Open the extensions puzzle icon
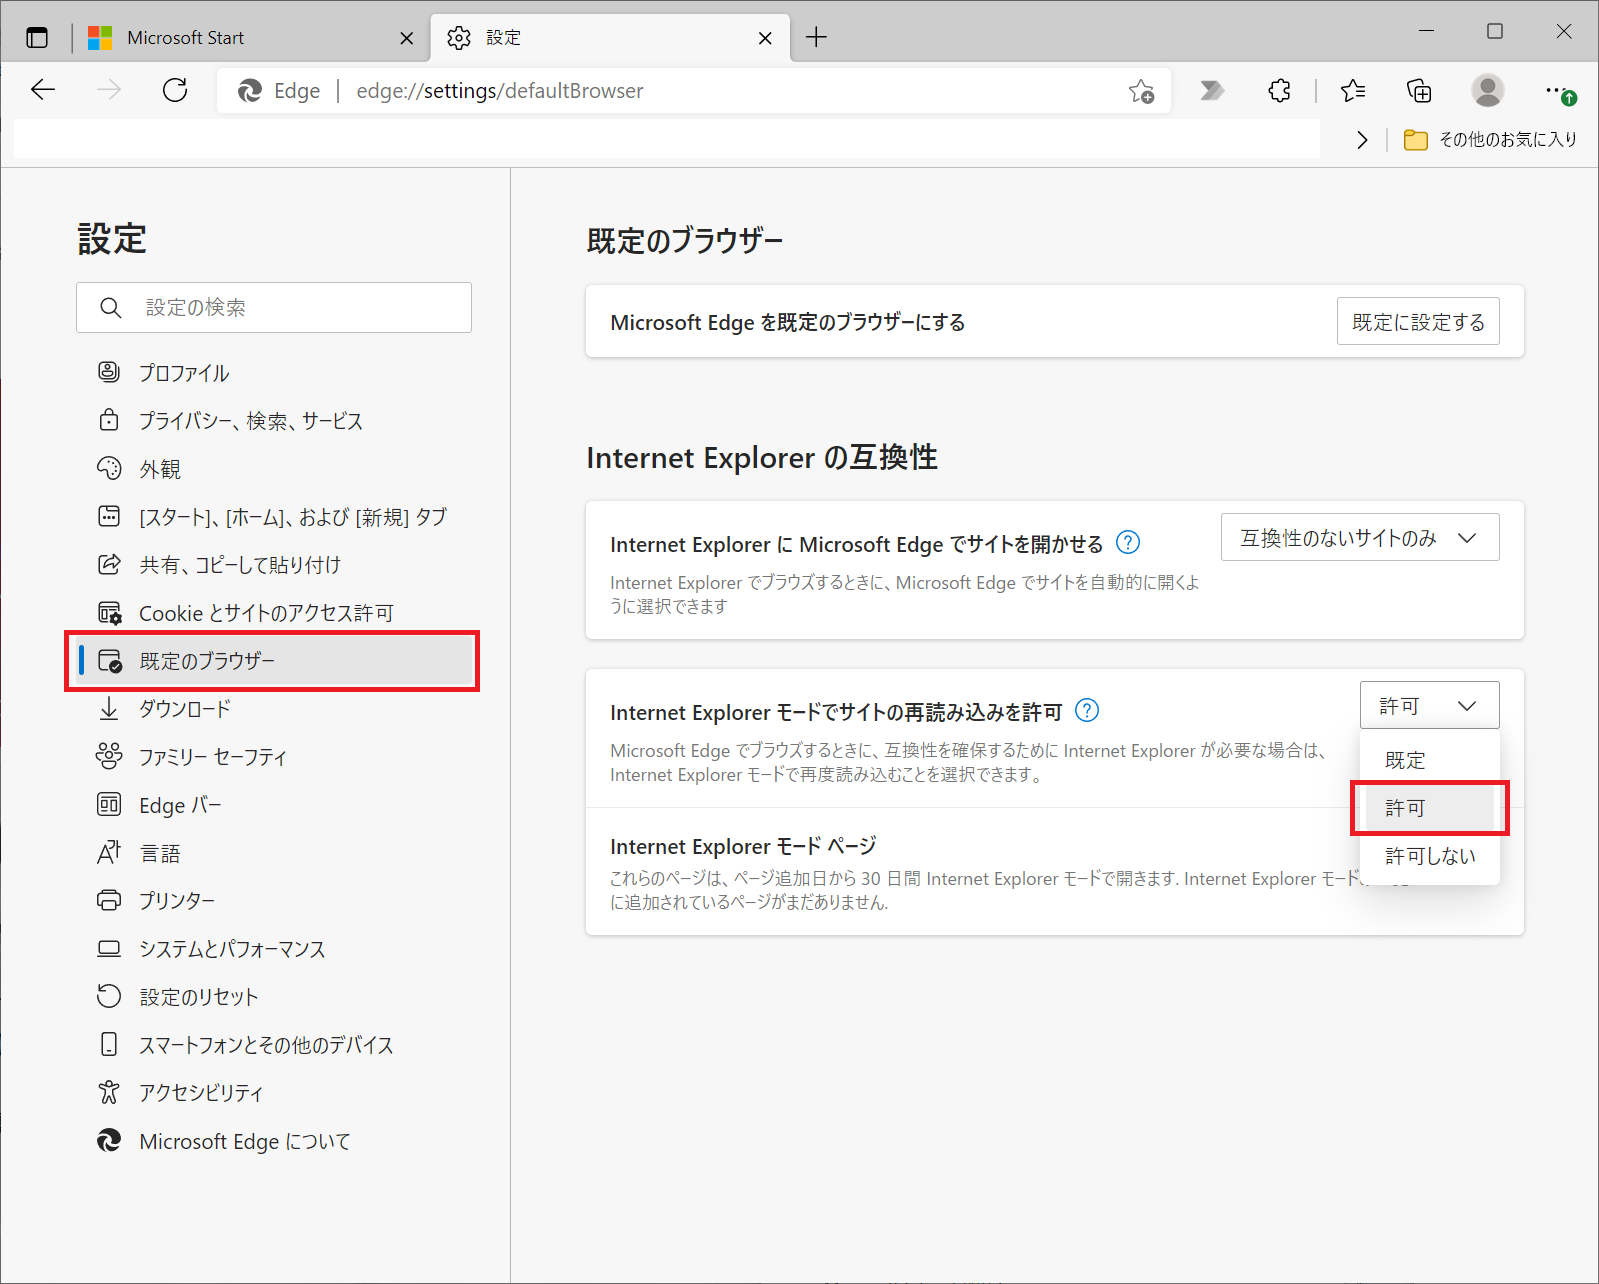 click(1279, 91)
